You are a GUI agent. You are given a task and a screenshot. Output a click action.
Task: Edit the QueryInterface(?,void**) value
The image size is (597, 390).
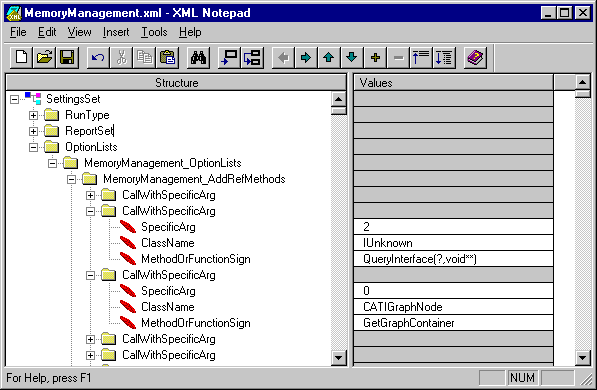point(453,259)
